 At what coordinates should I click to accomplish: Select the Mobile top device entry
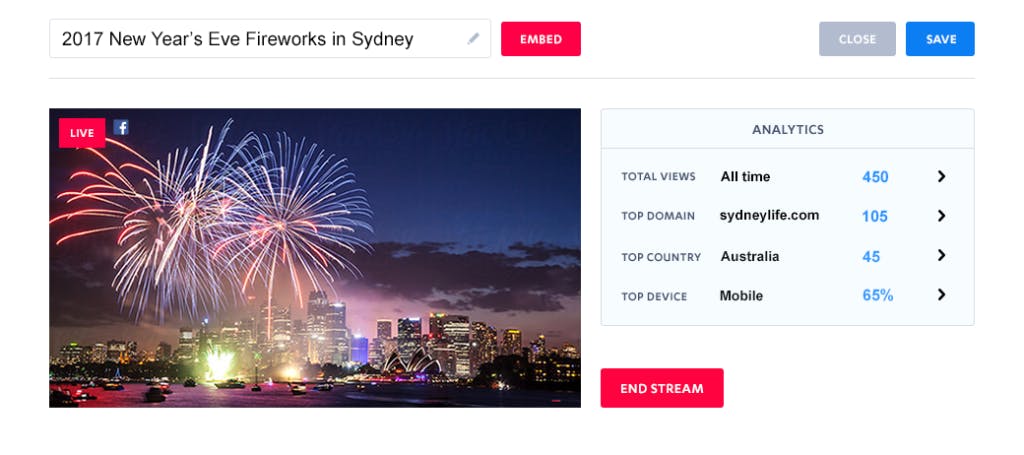(x=741, y=296)
